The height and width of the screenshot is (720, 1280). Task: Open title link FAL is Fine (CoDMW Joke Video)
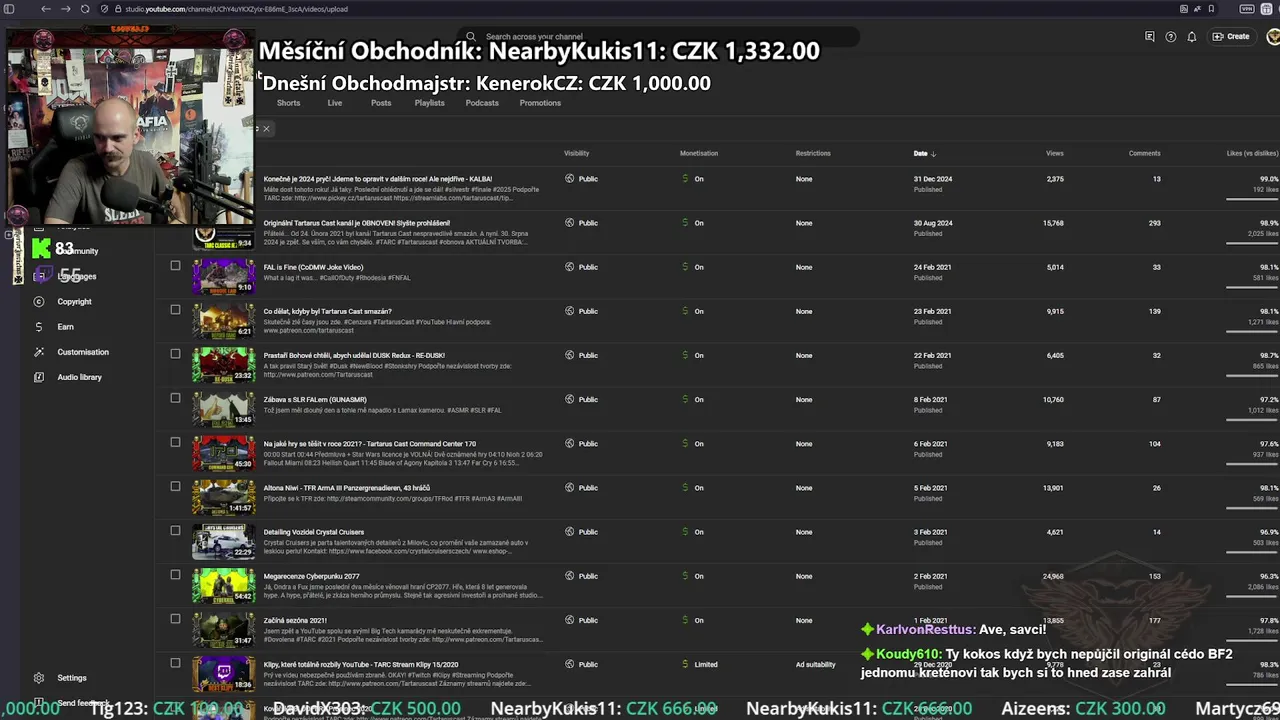(x=313, y=267)
